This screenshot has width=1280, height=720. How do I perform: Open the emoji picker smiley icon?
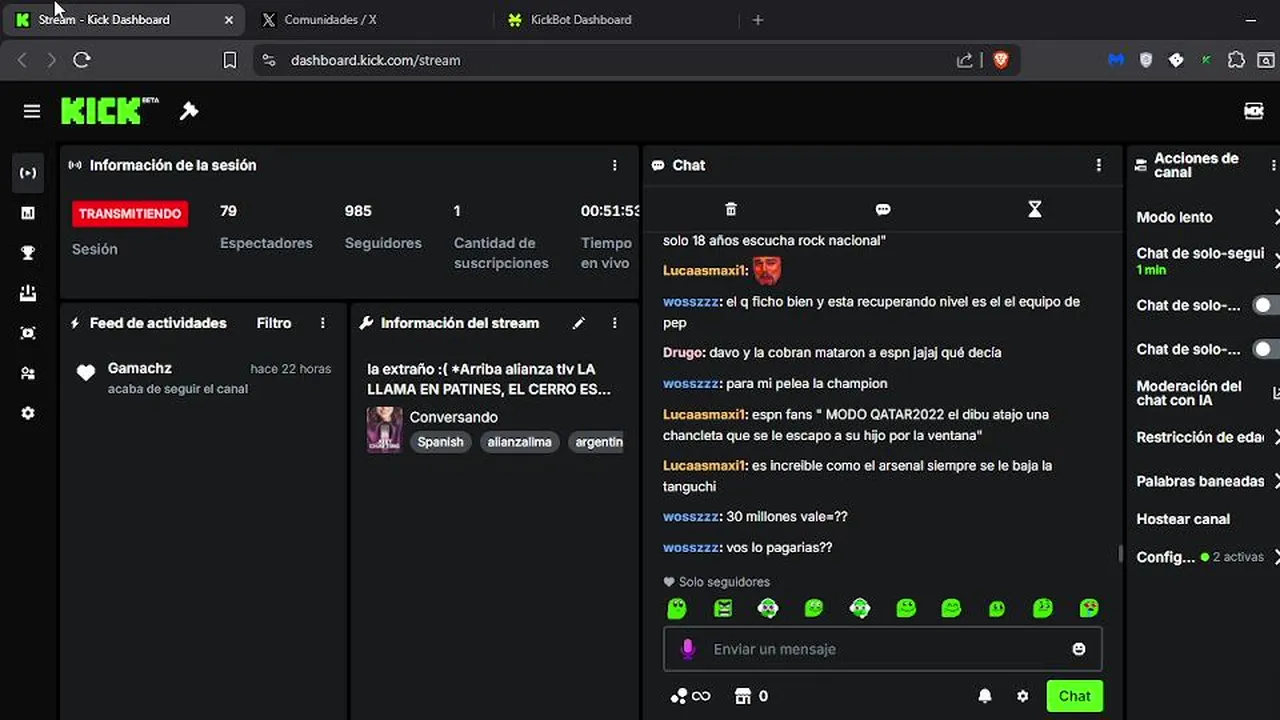pyautogui.click(x=1079, y=649)
